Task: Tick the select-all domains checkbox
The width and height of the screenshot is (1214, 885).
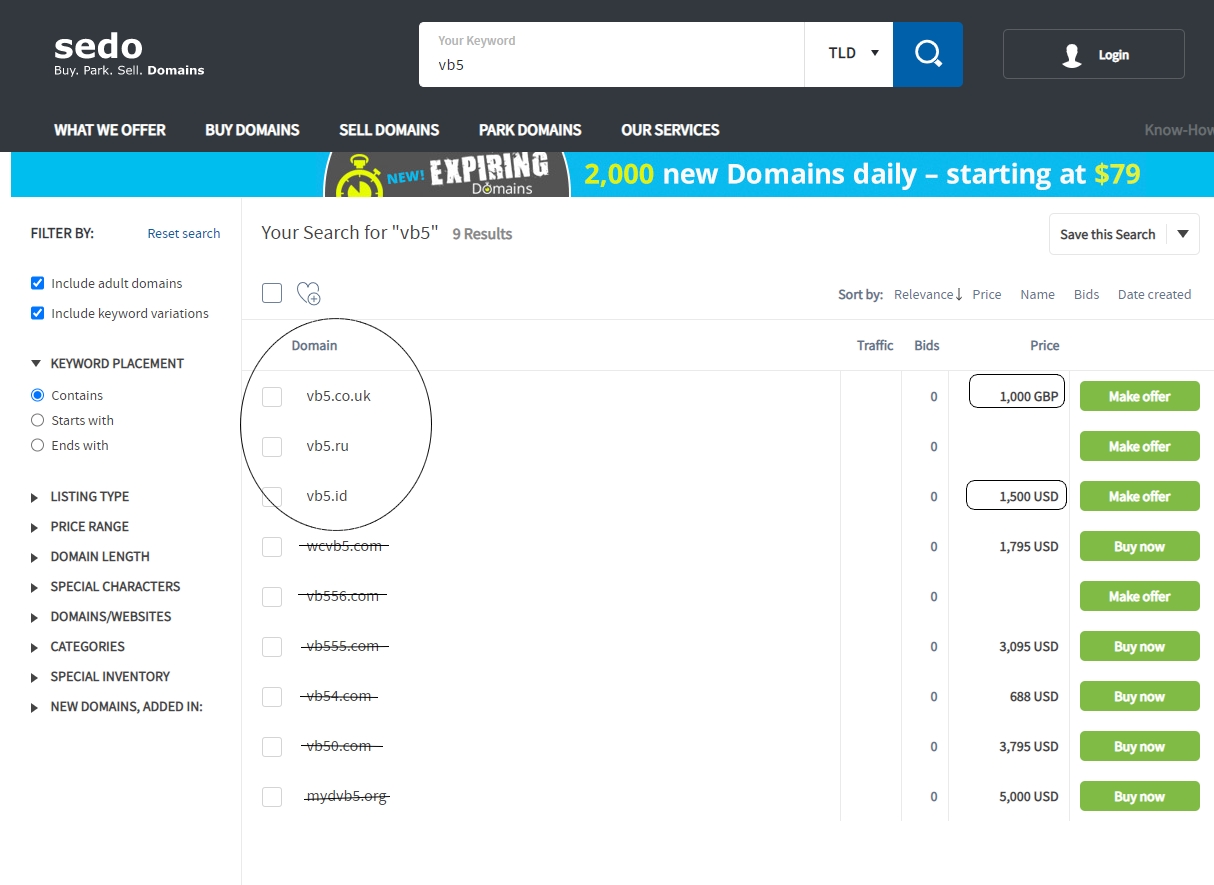Action: pyautogui.click(x=272, y=293)
